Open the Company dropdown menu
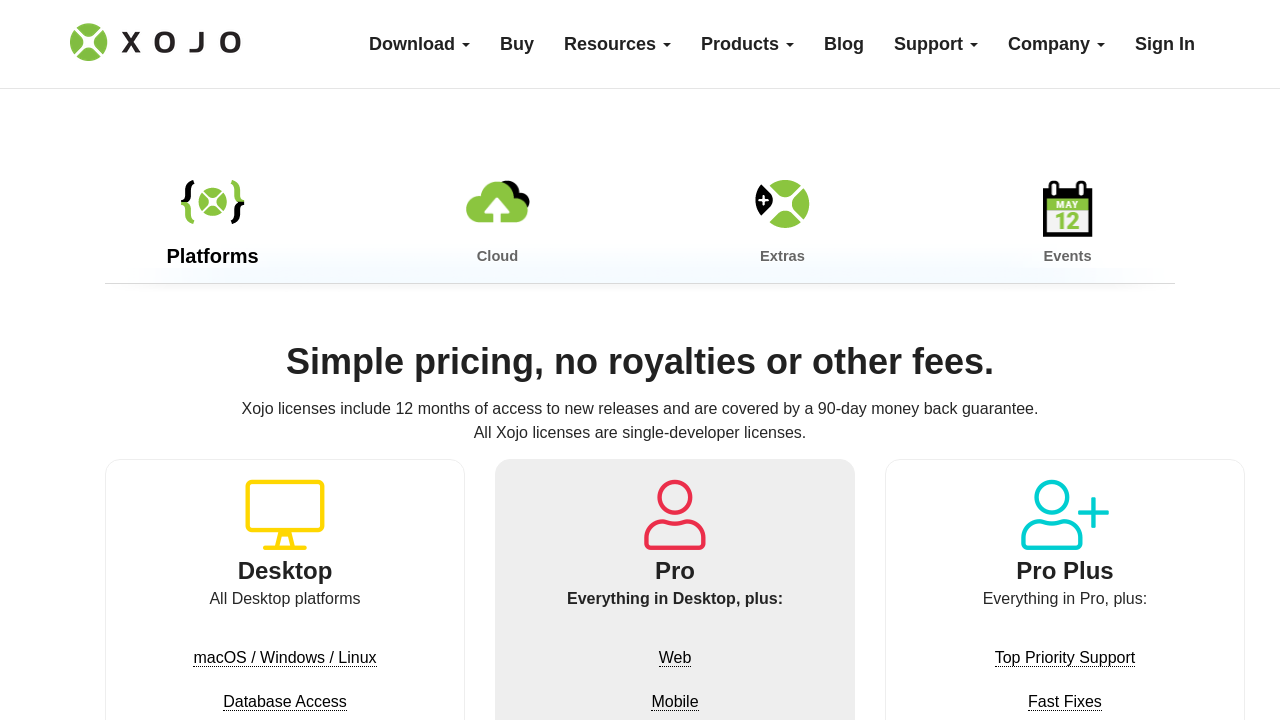 tap(1056, 44)
